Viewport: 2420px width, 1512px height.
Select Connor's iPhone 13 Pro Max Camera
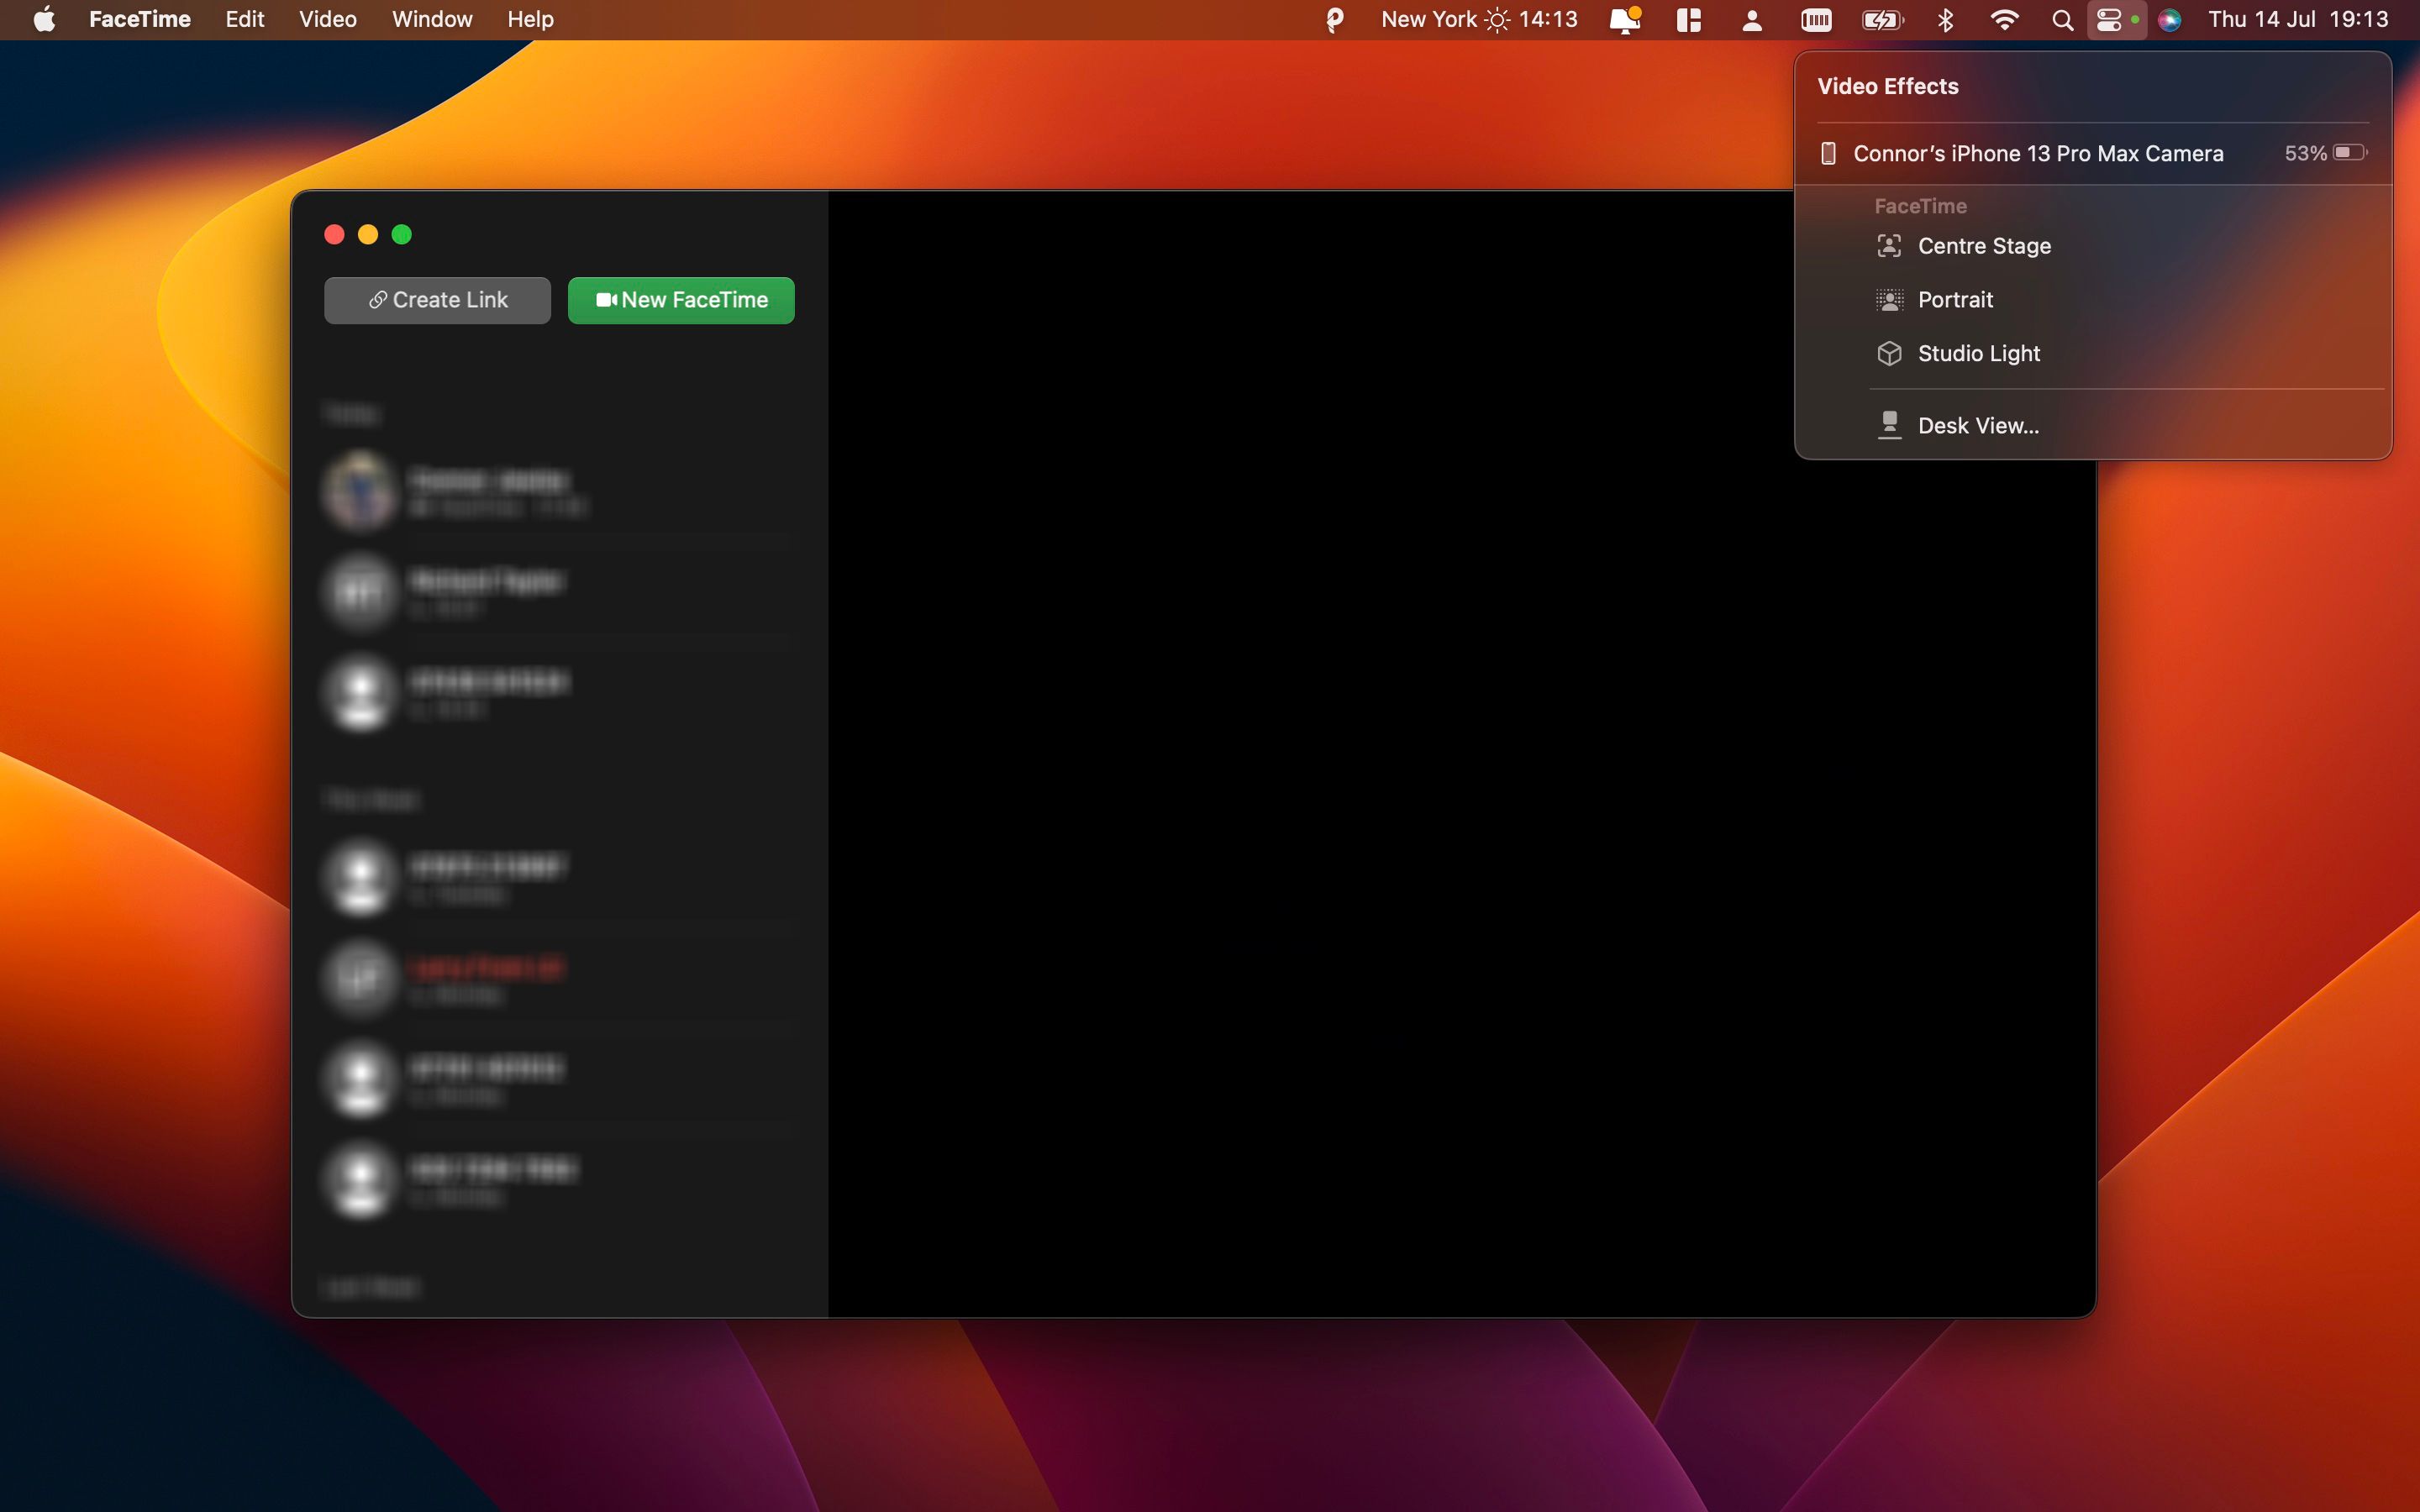point(2037,153)
